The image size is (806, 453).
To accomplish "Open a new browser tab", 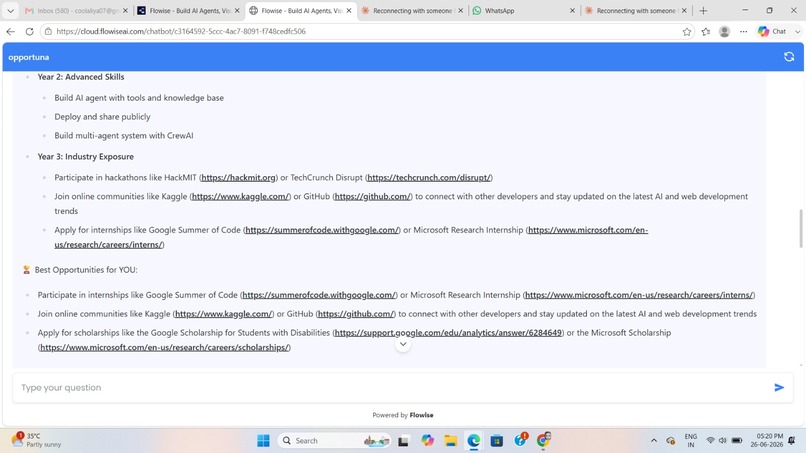I will (x=703, y=10).
